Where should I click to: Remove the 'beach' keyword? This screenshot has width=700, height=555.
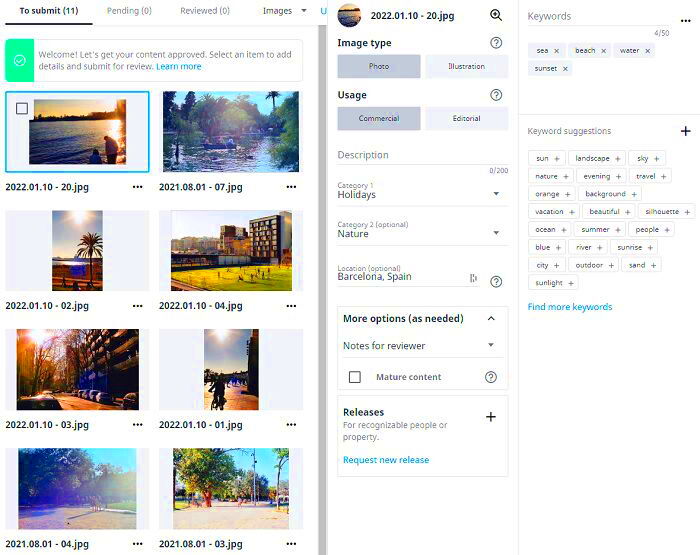pos(603,51)
